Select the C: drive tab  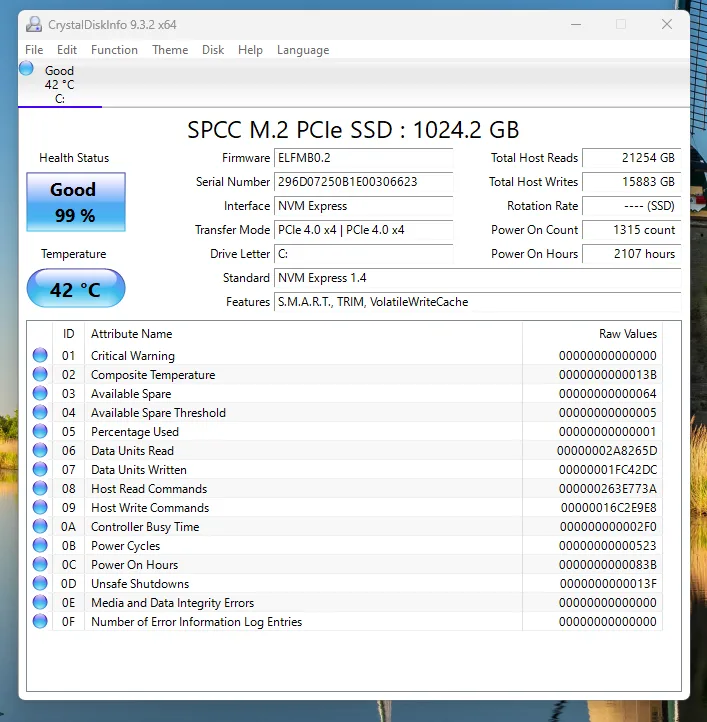pos(60,84)
